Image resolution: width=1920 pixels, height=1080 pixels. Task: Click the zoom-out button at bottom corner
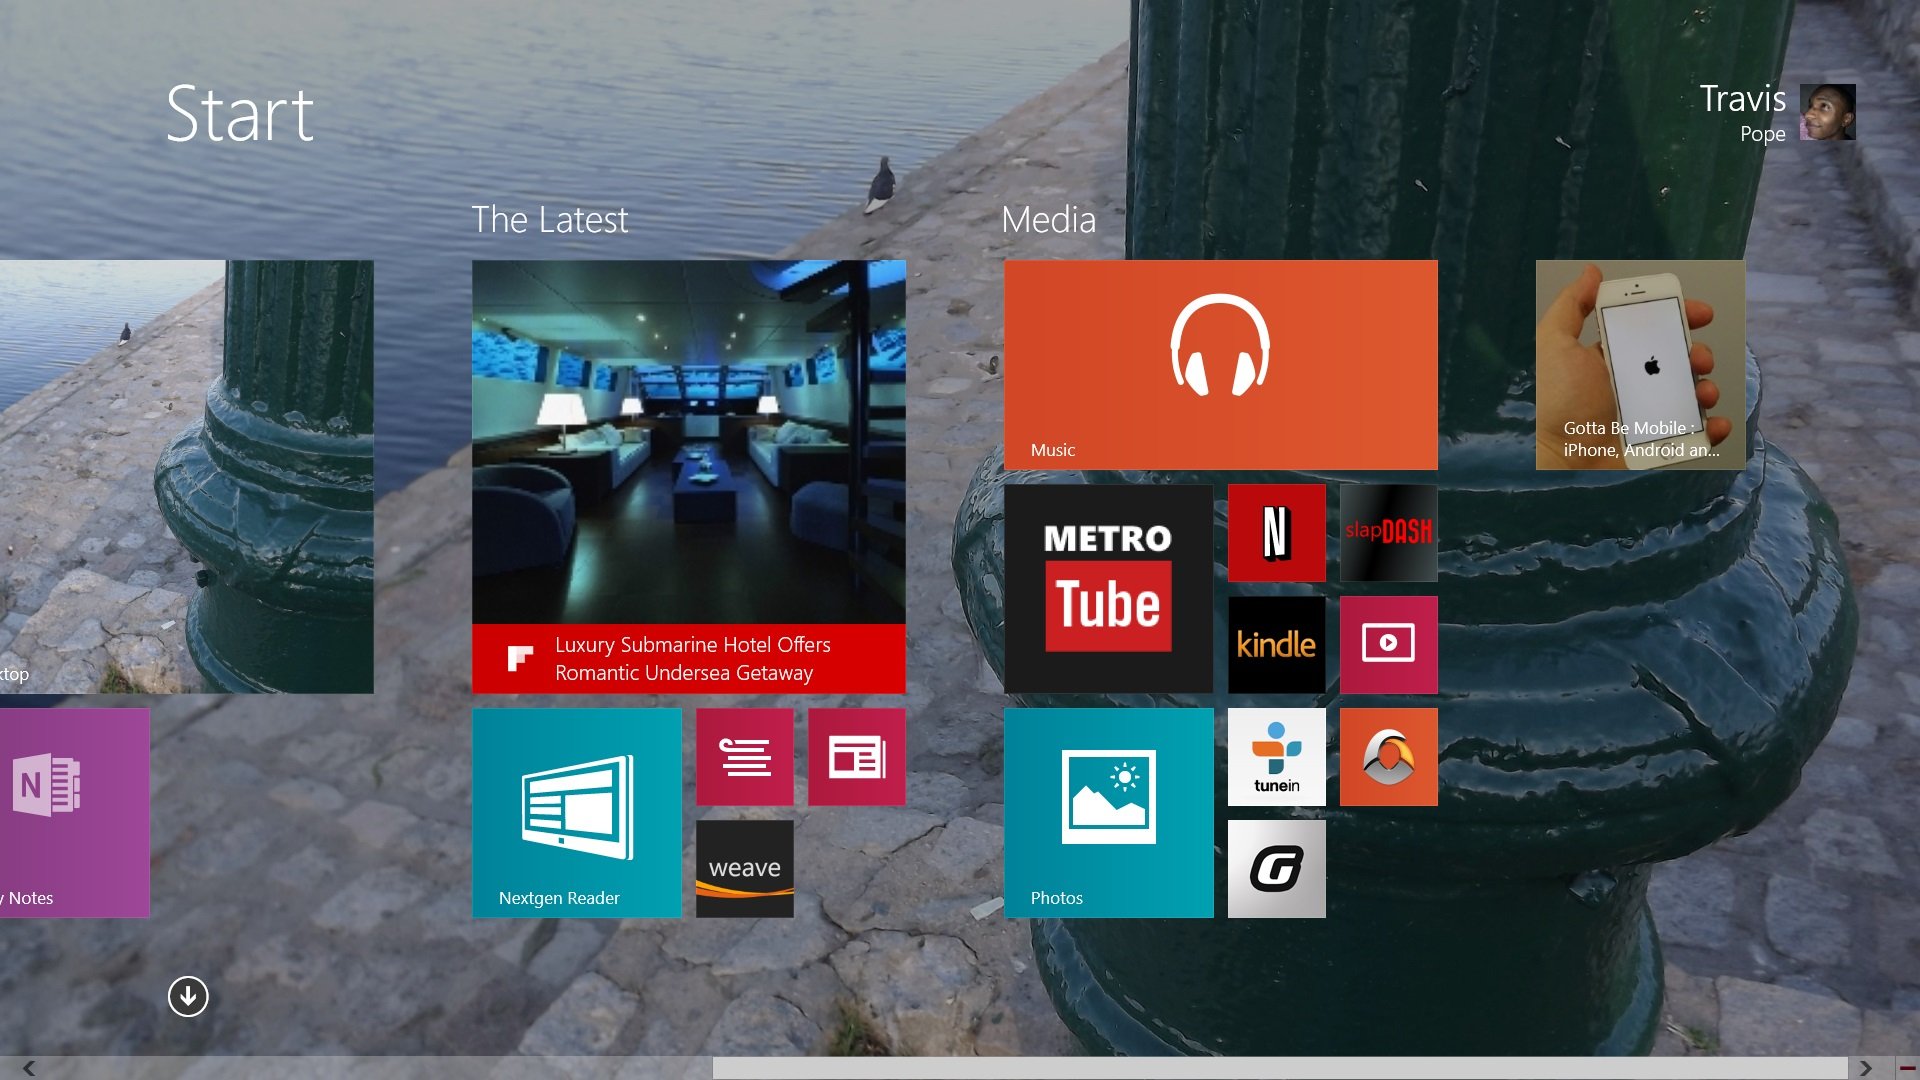[x=1907, y=1068]
